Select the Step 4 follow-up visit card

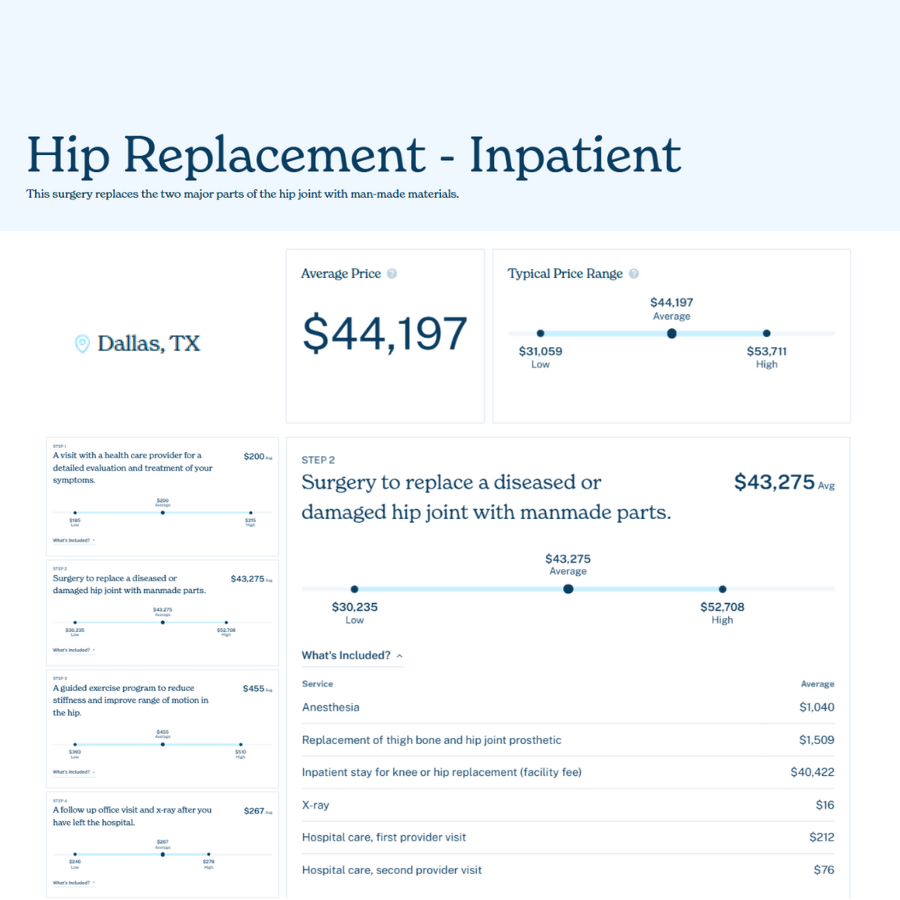tap(162, 845)
